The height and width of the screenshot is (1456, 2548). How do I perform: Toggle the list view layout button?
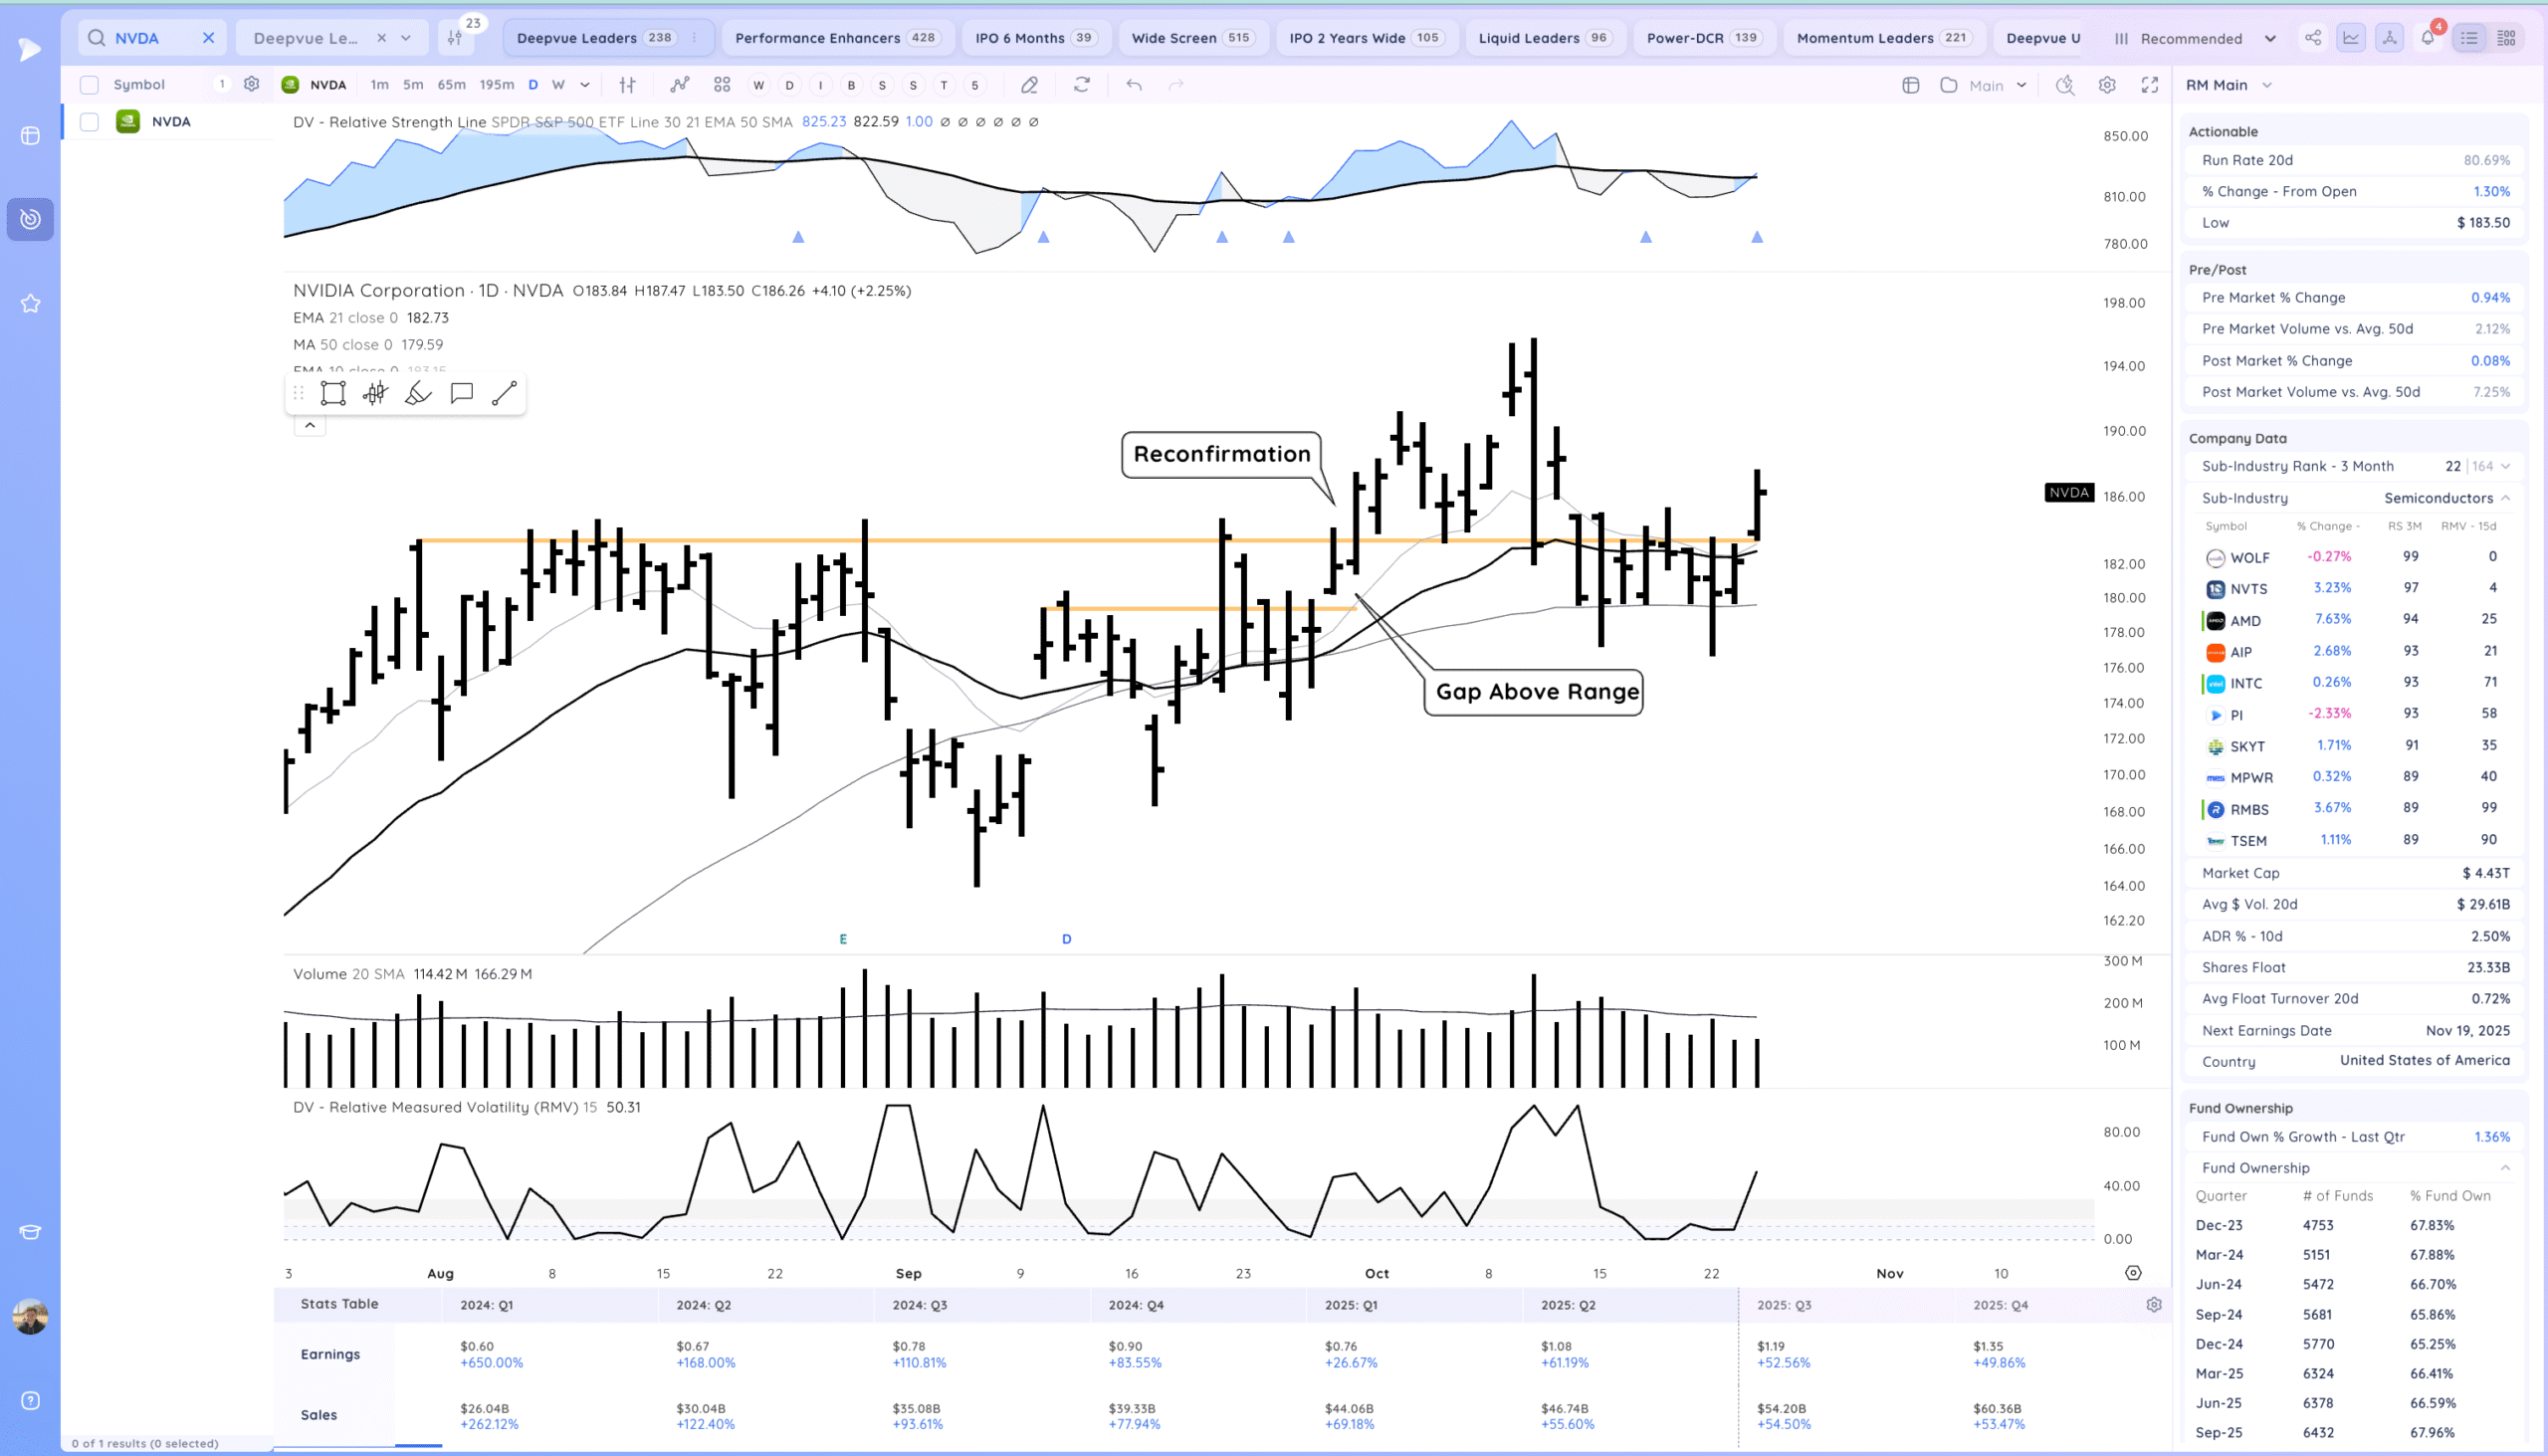tap(2469, 38)
